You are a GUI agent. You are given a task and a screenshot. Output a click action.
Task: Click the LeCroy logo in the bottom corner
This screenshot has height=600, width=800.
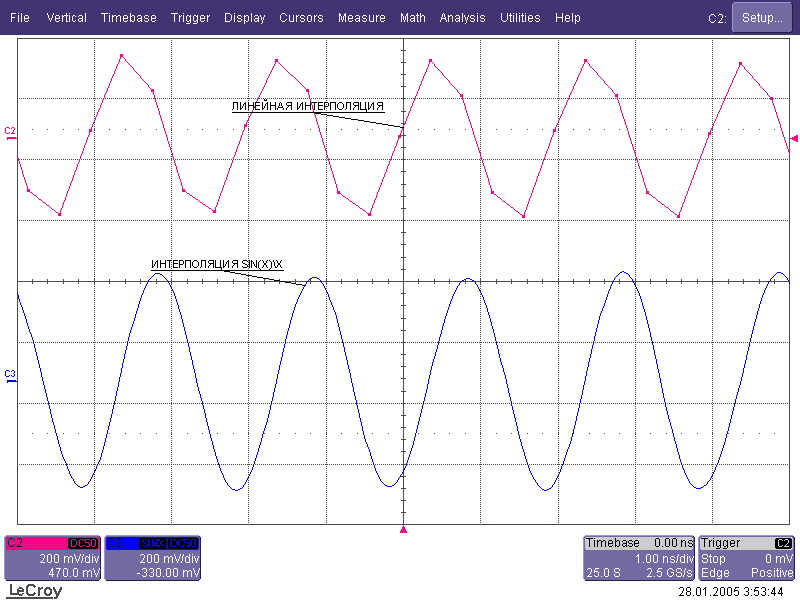[34, 591]
